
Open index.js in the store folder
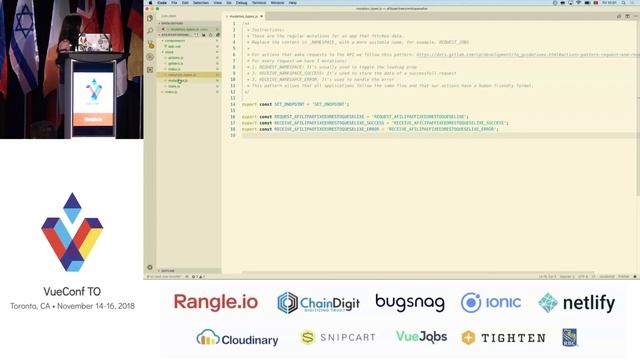(189, 69)
